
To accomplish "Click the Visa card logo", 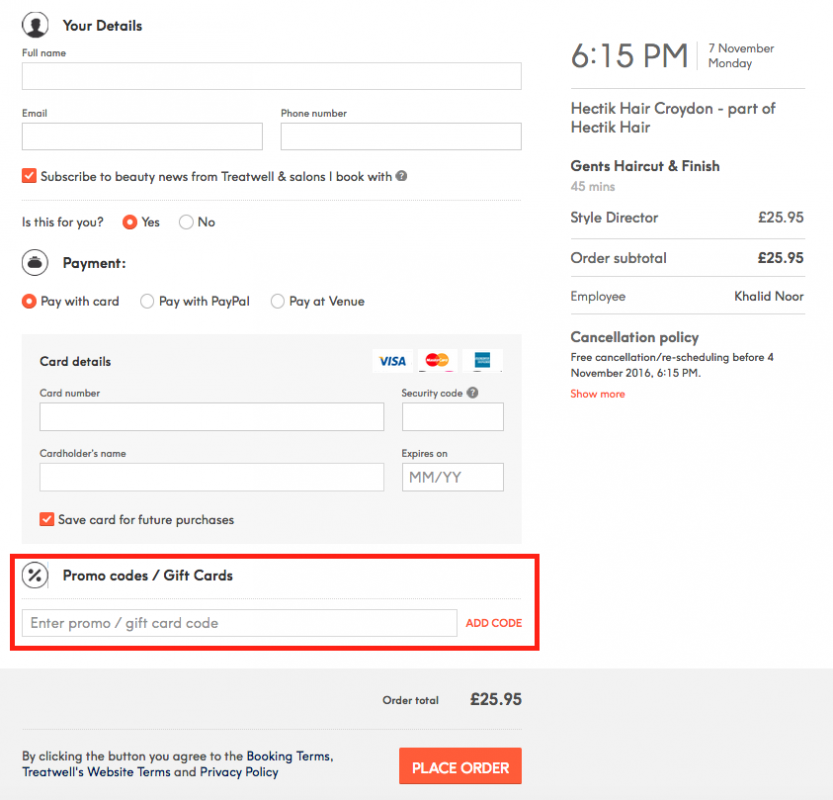I will pyautogui.click(x=393, y=361).
